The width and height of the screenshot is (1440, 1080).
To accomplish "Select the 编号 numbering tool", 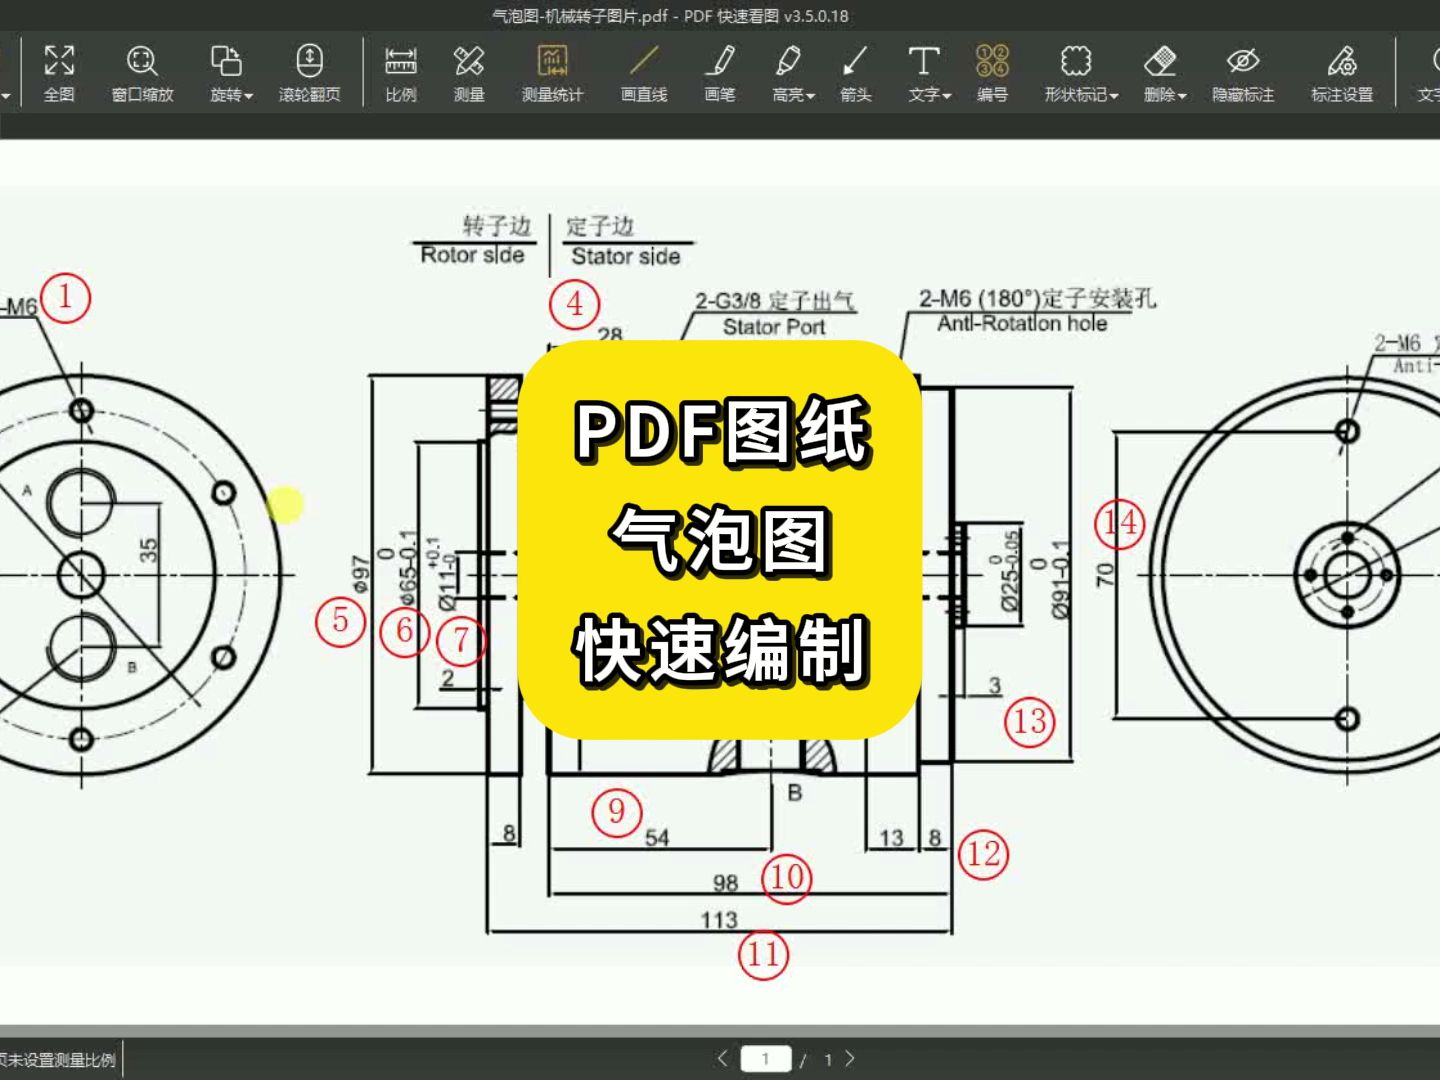I will [992, 73].
